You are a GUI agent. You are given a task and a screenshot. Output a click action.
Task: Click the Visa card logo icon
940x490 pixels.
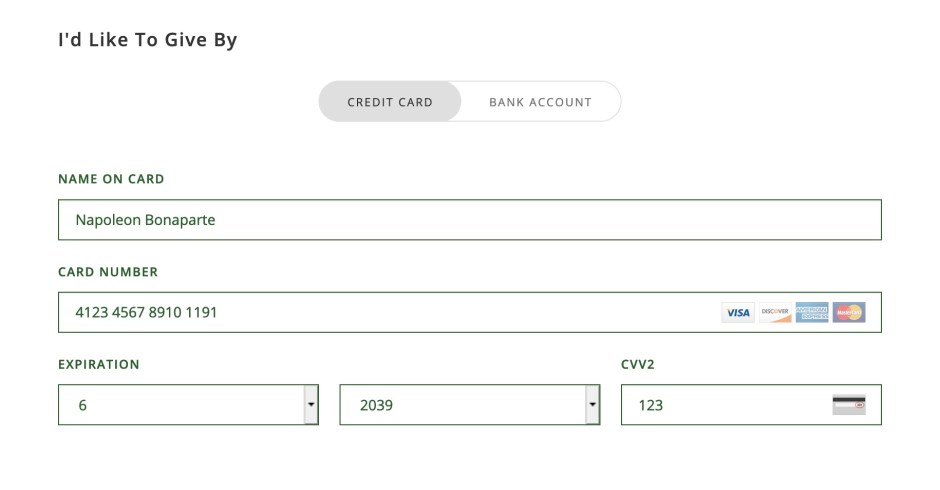tap(738, 313)
